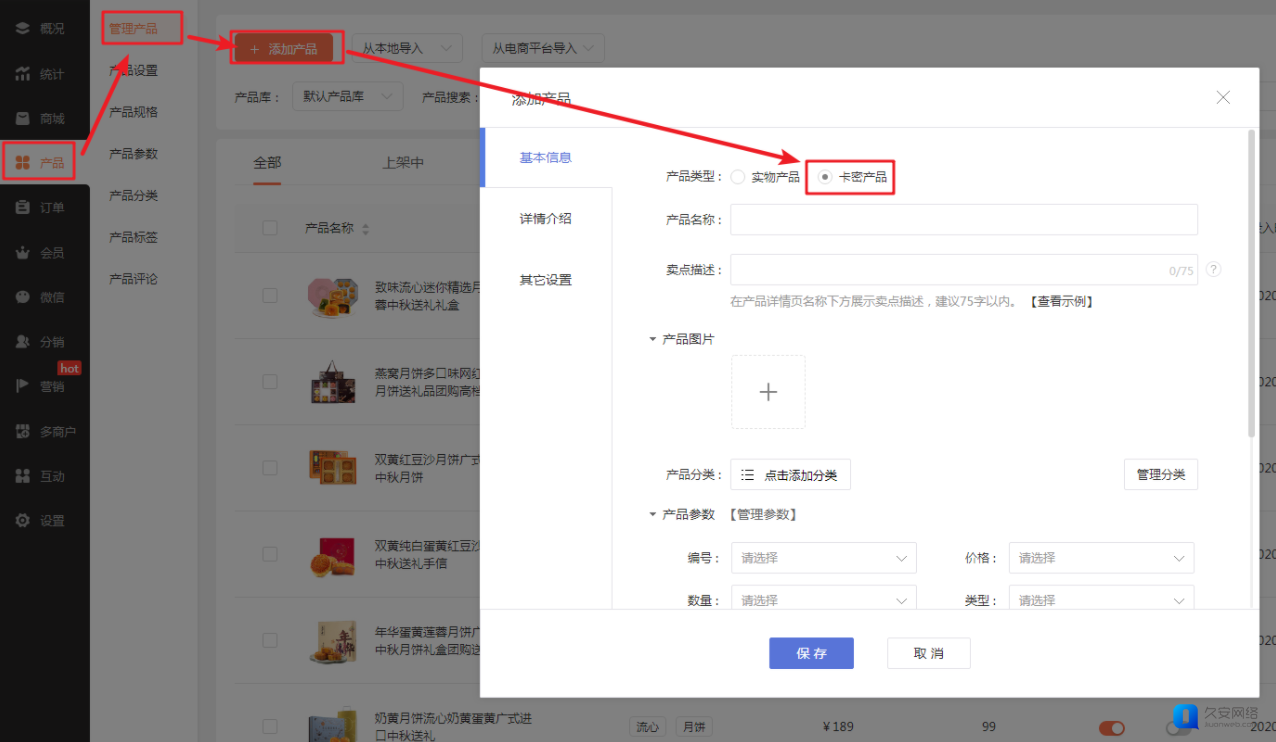Select the 订单 orders sidebar icon

22,207
